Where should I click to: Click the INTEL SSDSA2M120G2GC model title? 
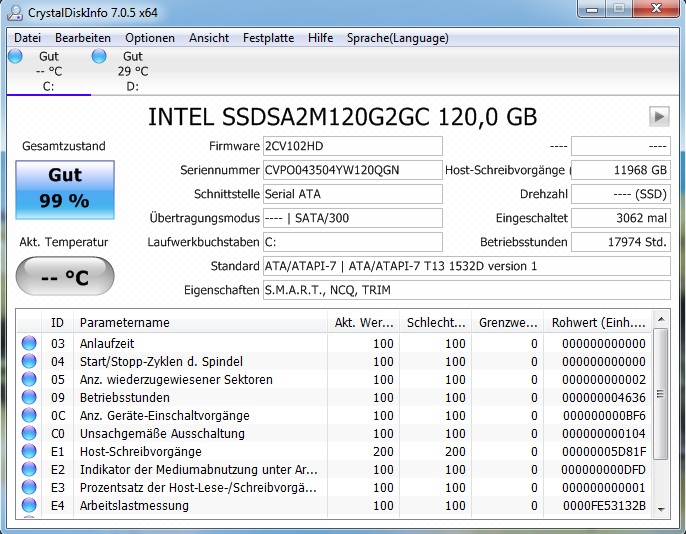pyautogui.click(x=343, y=117)
